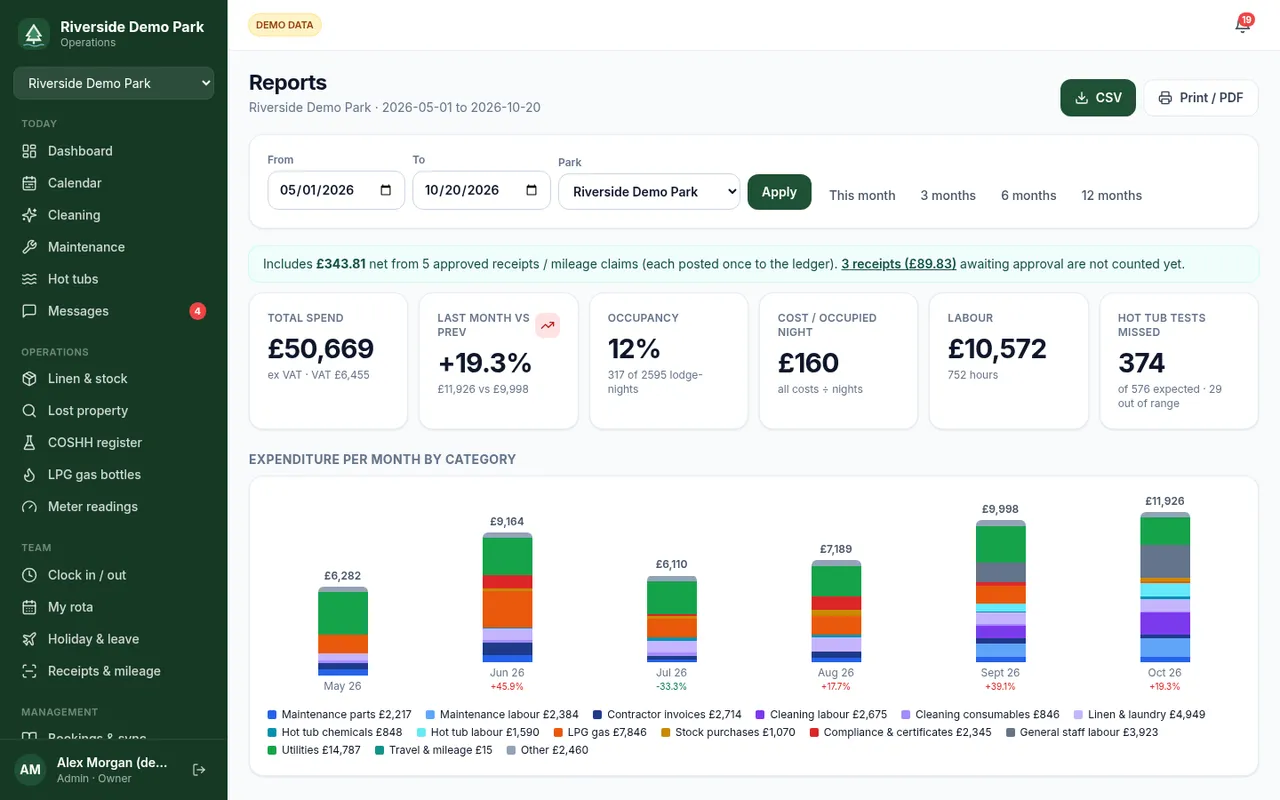Click the Utilities green legend swatch
This screenshot has height=800, width=1280.
272,750
